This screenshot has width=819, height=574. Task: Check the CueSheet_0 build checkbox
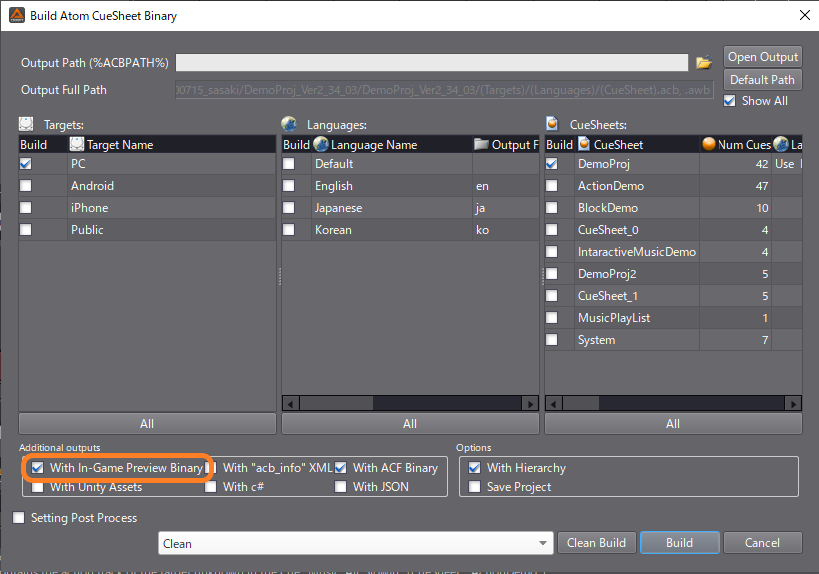pyautogui.click(x=552, y=230)
